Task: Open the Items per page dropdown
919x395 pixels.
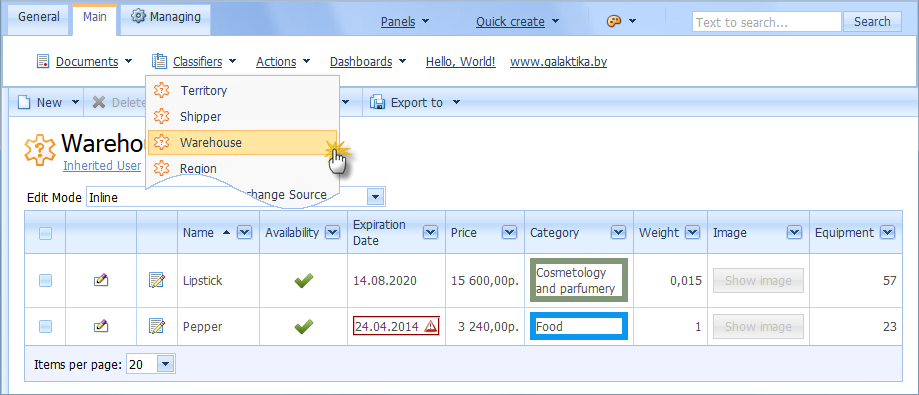Action: point(166,365)
